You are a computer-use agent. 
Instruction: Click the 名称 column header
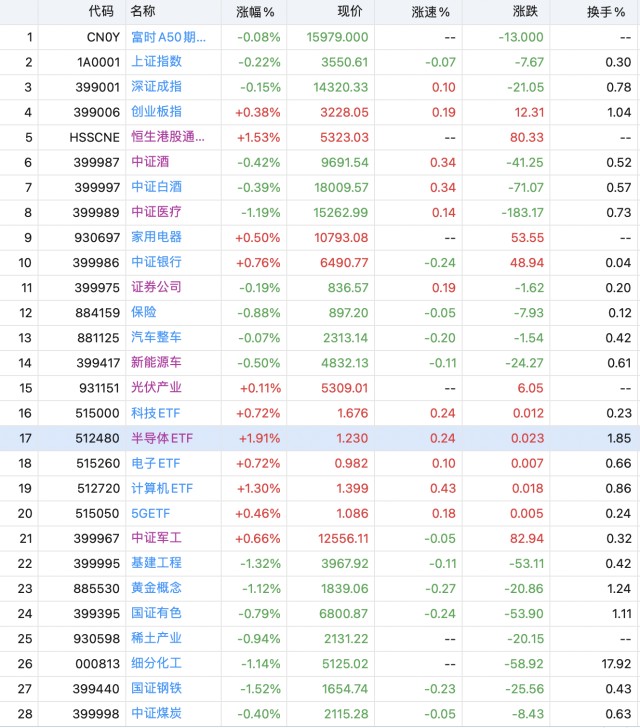(143, 11)
